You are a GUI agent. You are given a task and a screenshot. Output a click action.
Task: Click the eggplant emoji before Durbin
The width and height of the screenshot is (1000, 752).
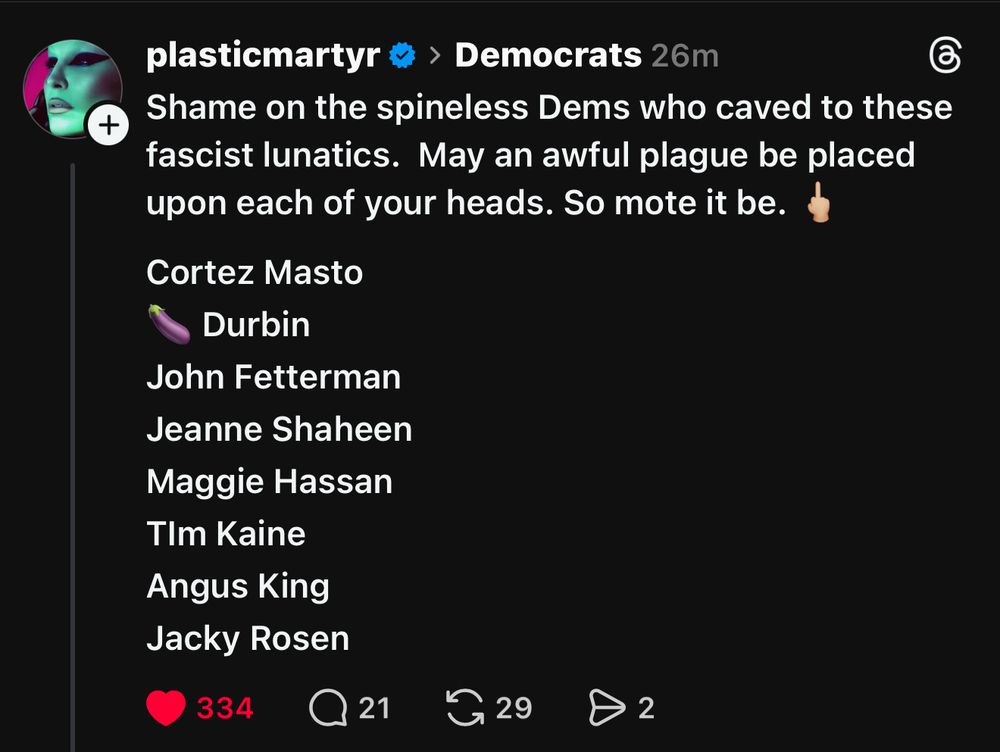[x=168, y=325]
